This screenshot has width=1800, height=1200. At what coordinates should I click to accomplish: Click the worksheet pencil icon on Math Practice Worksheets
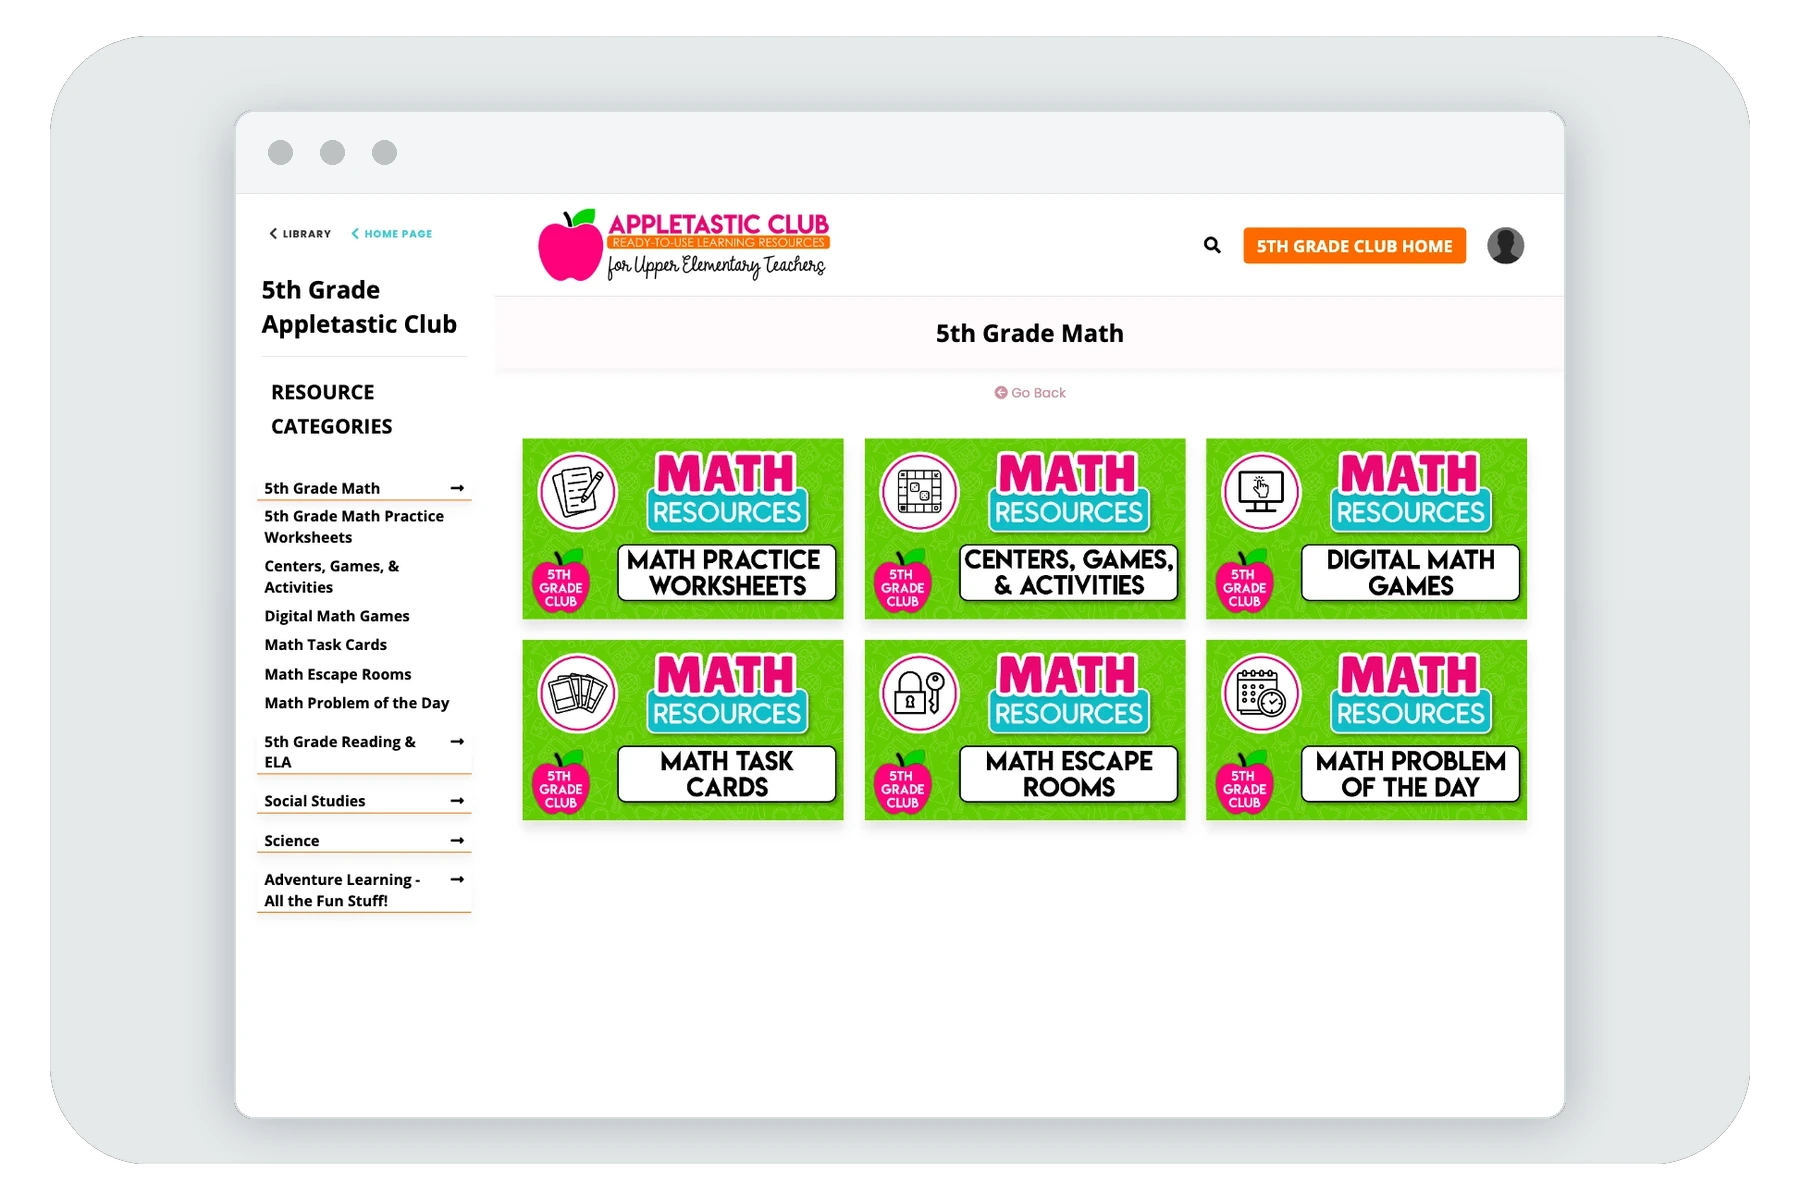pyautogui.click(x=578, y=491)
